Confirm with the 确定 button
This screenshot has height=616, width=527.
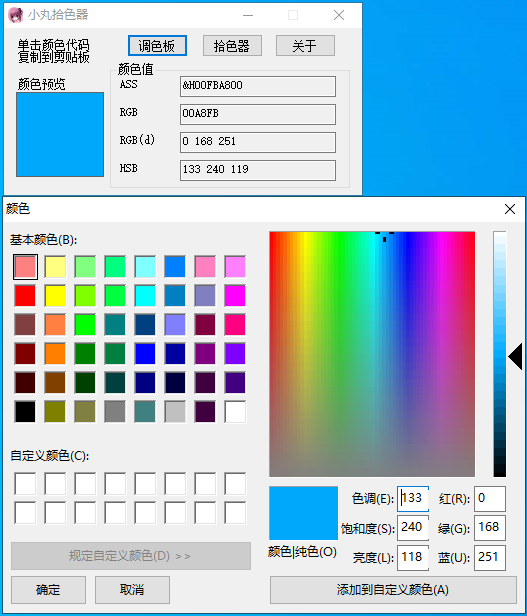(x=48, y=590)
